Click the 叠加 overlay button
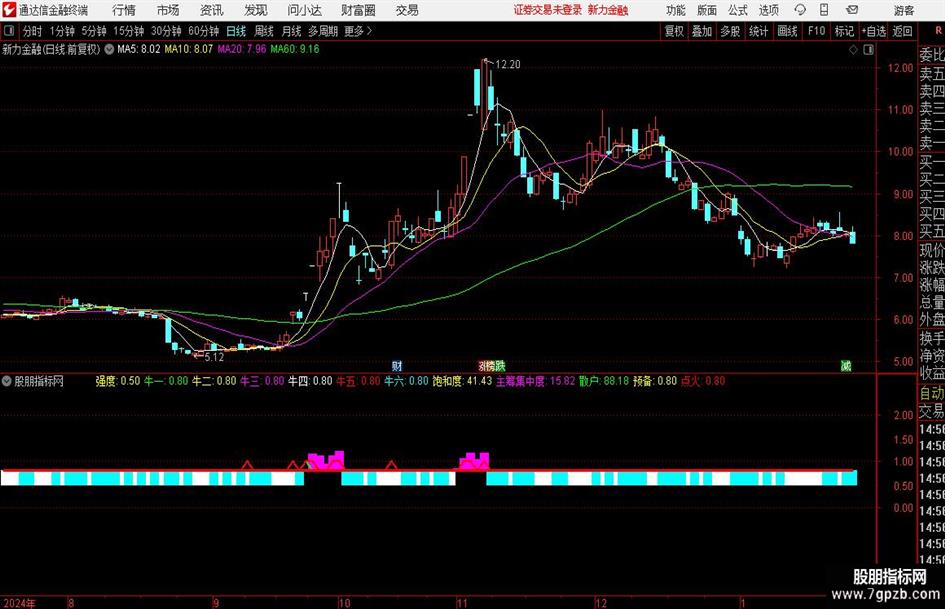 pyautogui.click(x=702, y=31)
